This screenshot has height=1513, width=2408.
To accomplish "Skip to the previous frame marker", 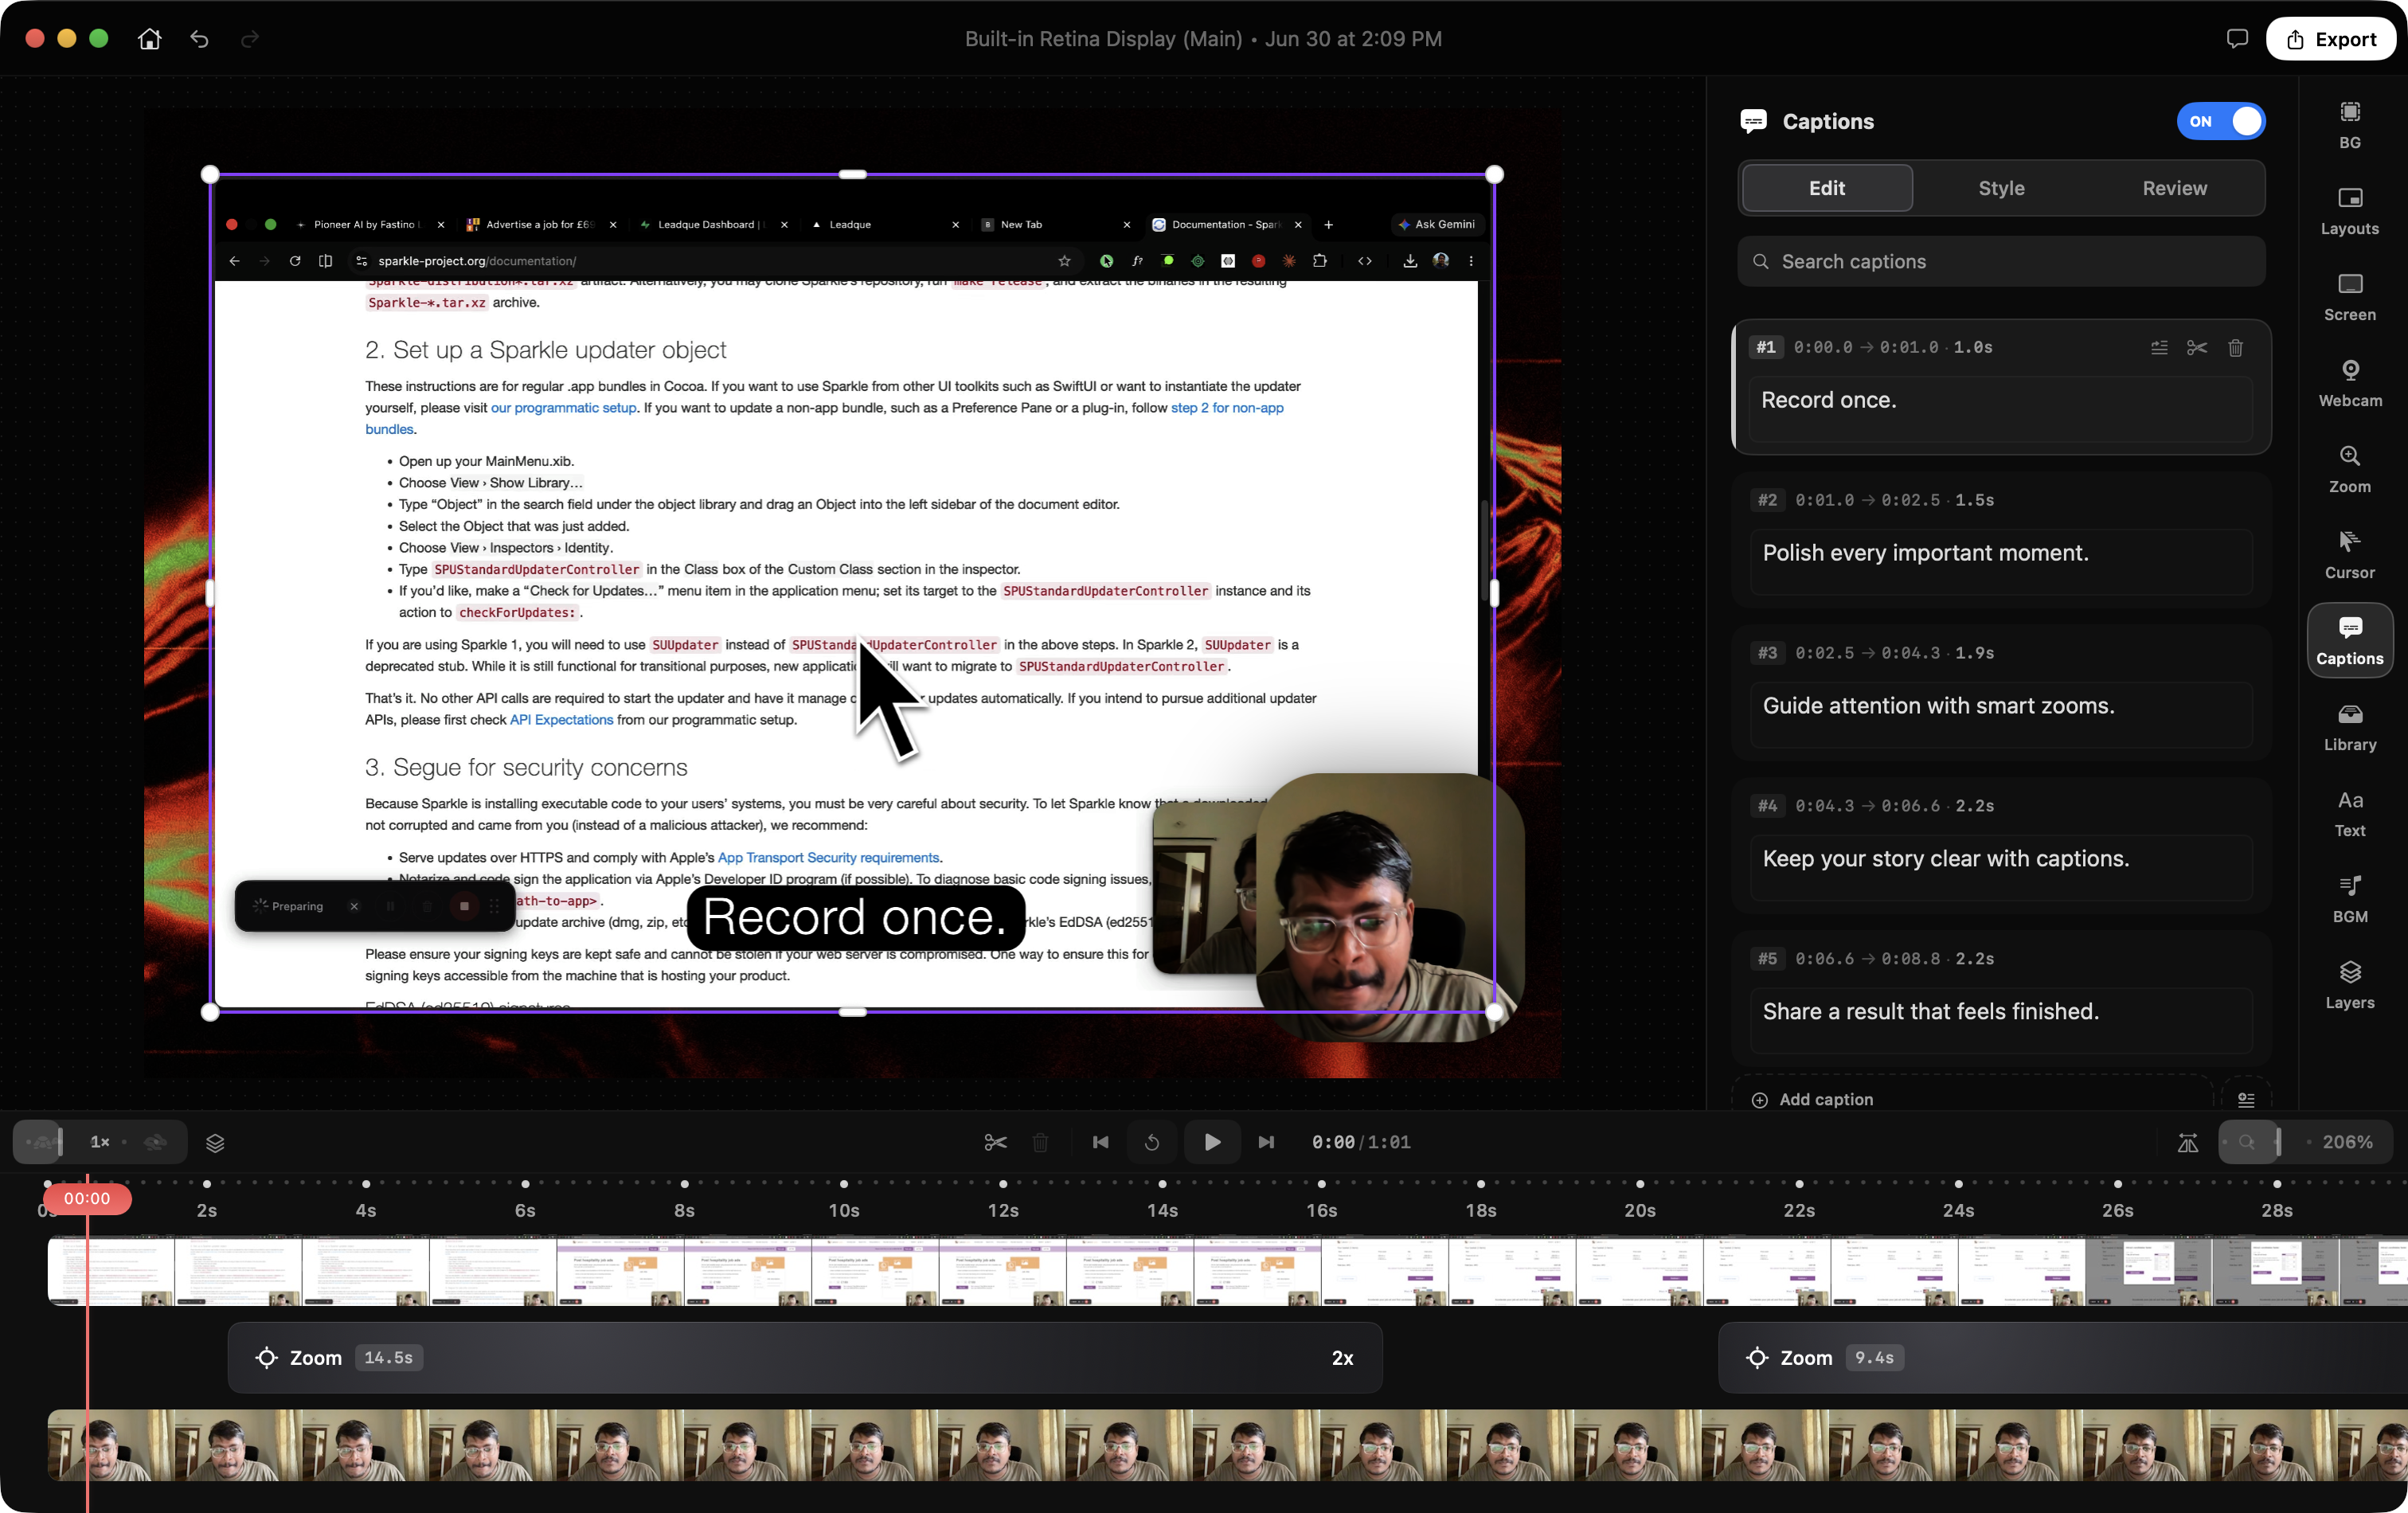I will click(1100, 1142).
